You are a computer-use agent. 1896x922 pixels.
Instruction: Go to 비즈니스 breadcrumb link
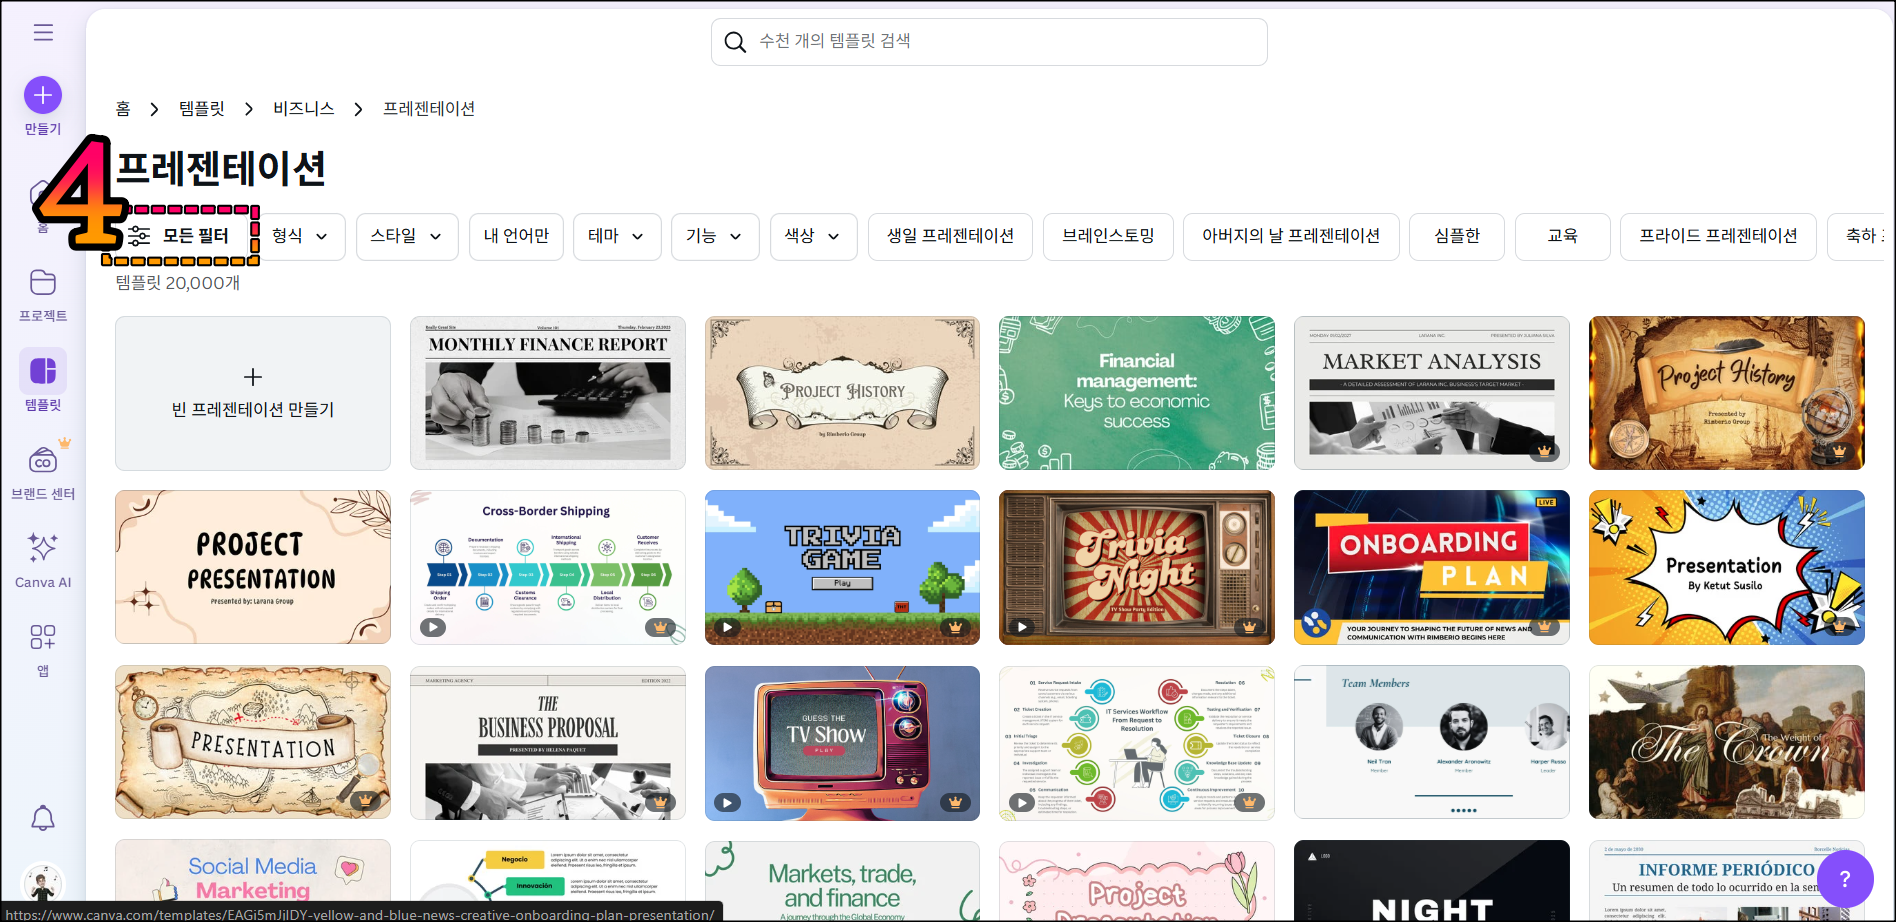pos(304,109)
